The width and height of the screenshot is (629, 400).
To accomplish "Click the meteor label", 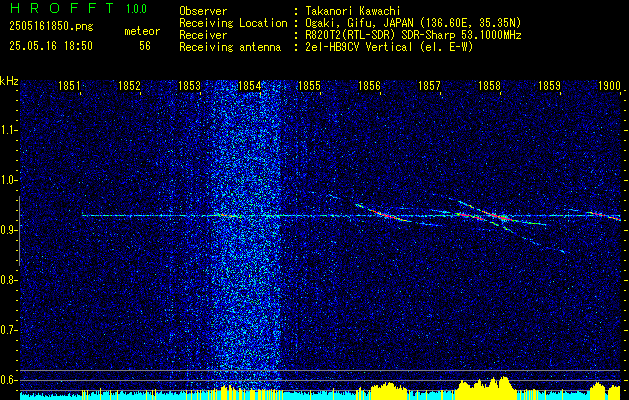I will (142, 31).
